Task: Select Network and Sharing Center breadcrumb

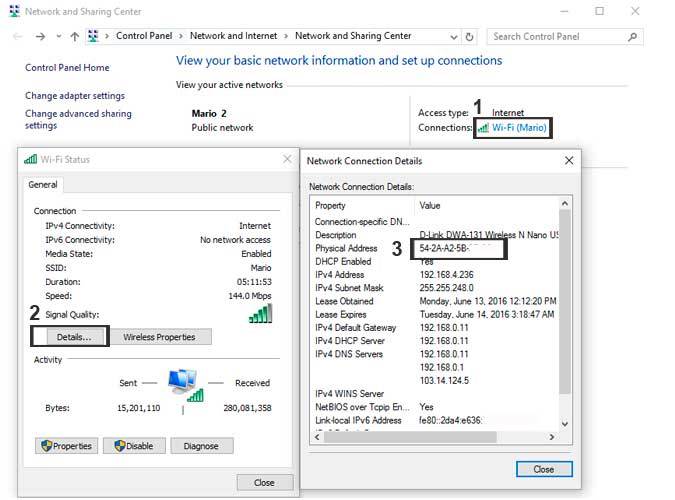Action: coord(353,36)
